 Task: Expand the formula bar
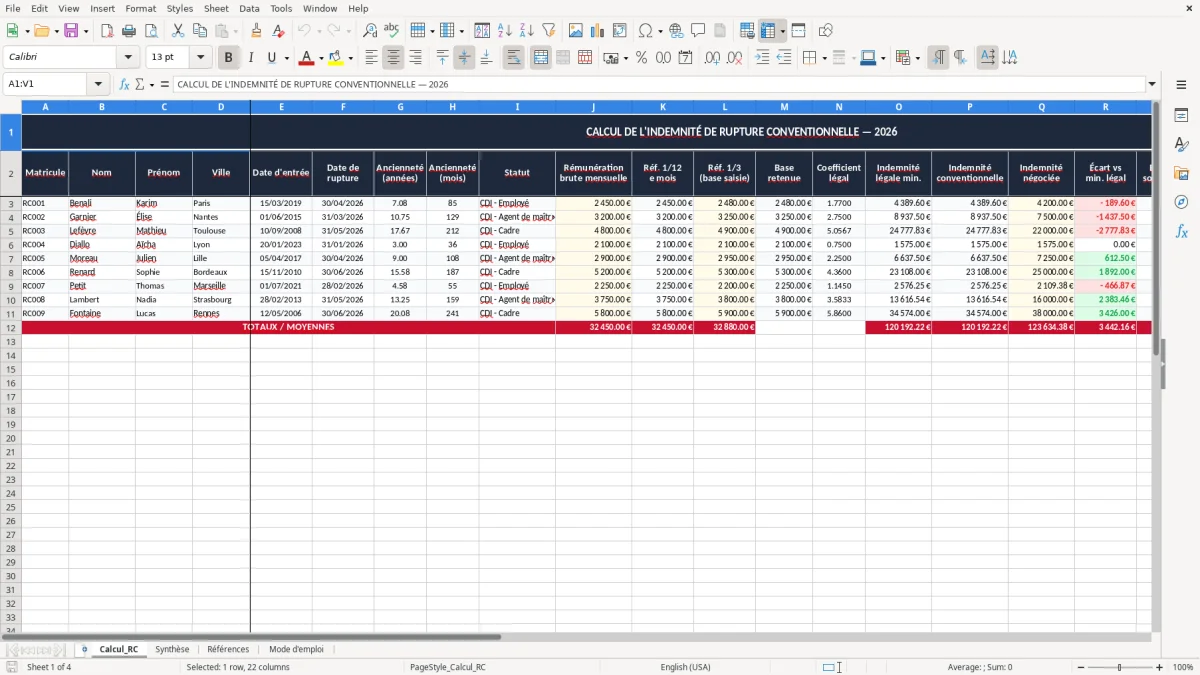pos(1152,84)
